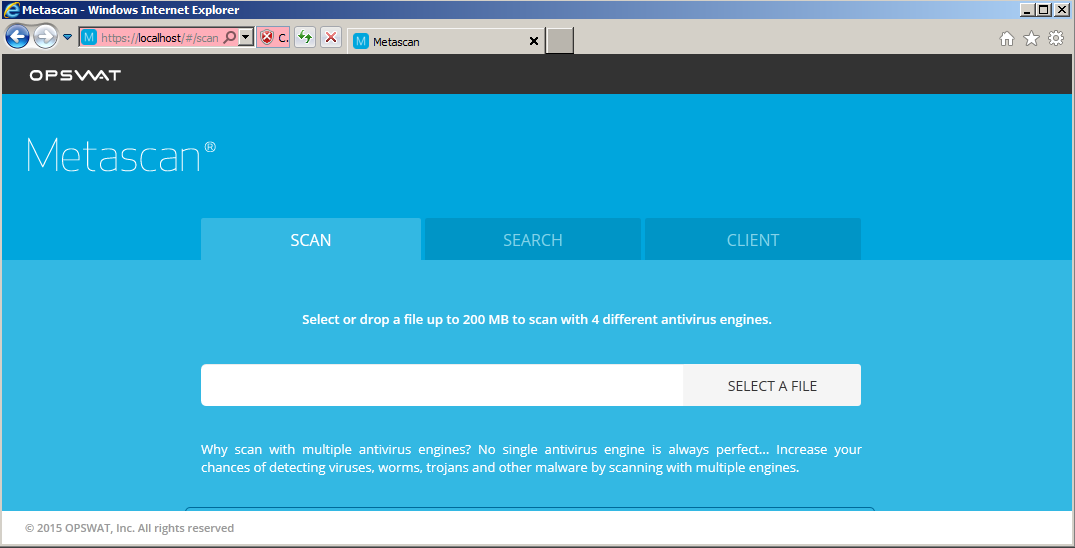
Task: Expand the address bar autocomplete dropdown
Action: 246,38
